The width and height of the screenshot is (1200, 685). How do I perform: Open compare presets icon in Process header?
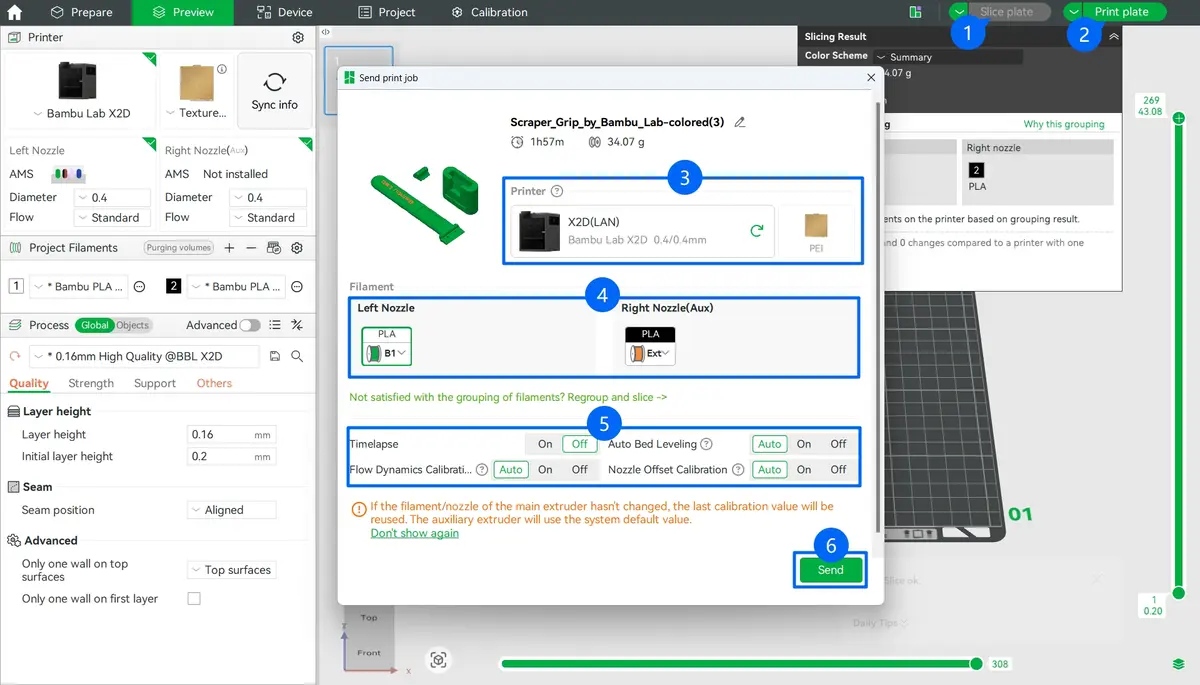pos(297,325)
